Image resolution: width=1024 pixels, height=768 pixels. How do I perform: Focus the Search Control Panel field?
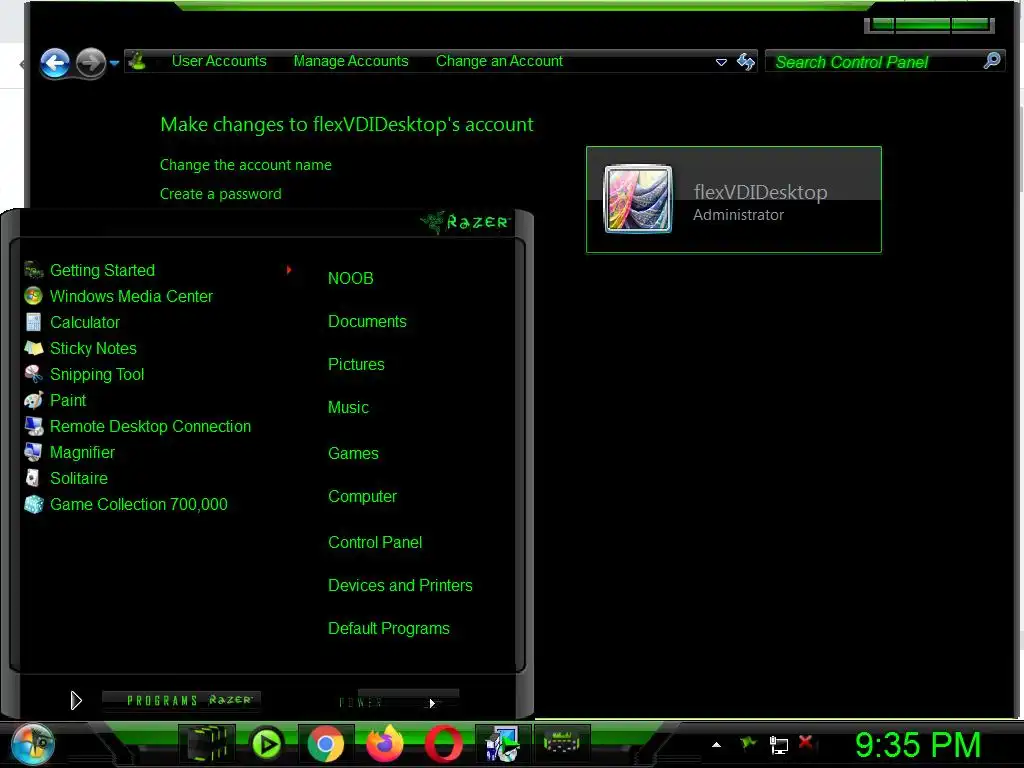[x=876, y=62]
